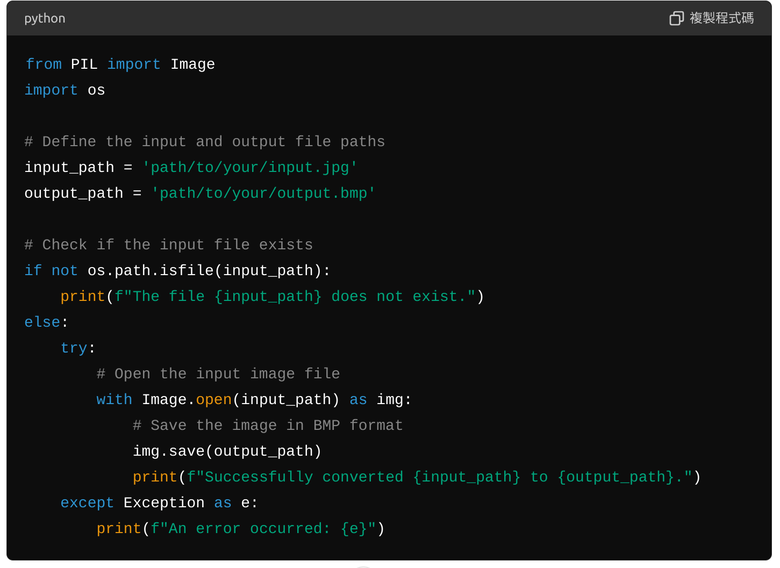Click the 'import os' line
780x568 pixels.
pyautogui.click(x=65, y=90)
